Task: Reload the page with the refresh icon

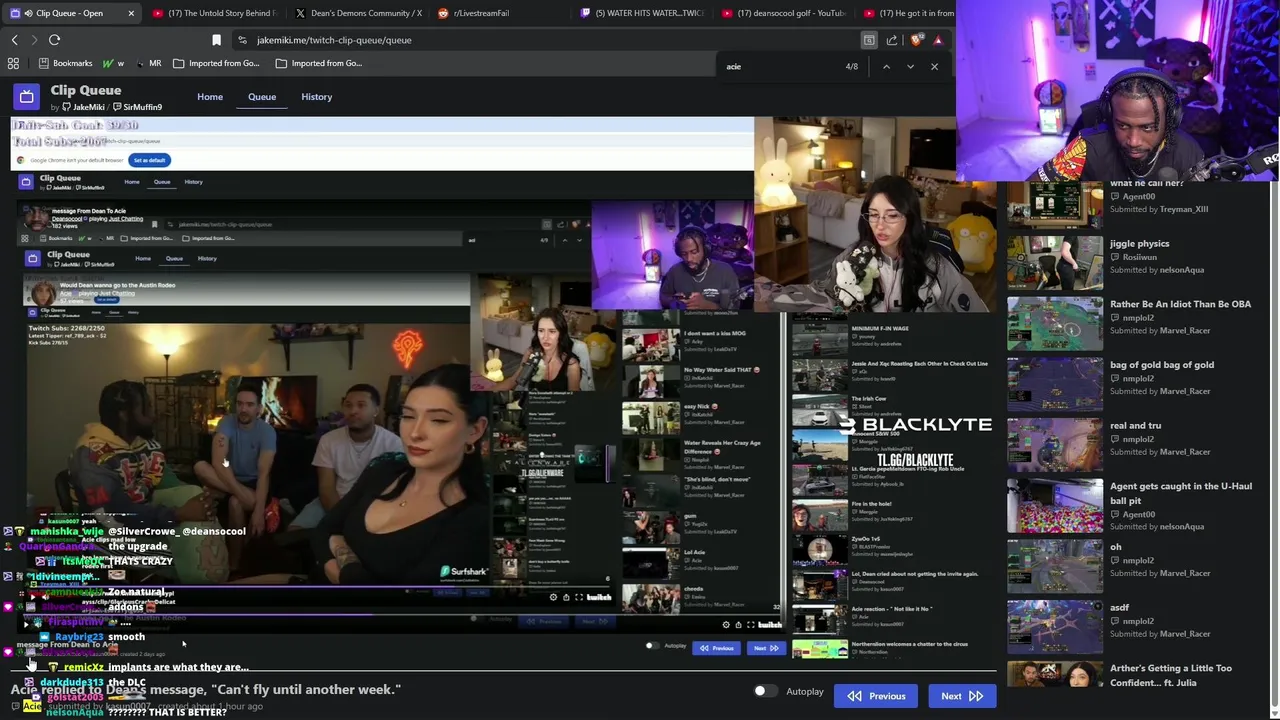Action: [54, 40]
